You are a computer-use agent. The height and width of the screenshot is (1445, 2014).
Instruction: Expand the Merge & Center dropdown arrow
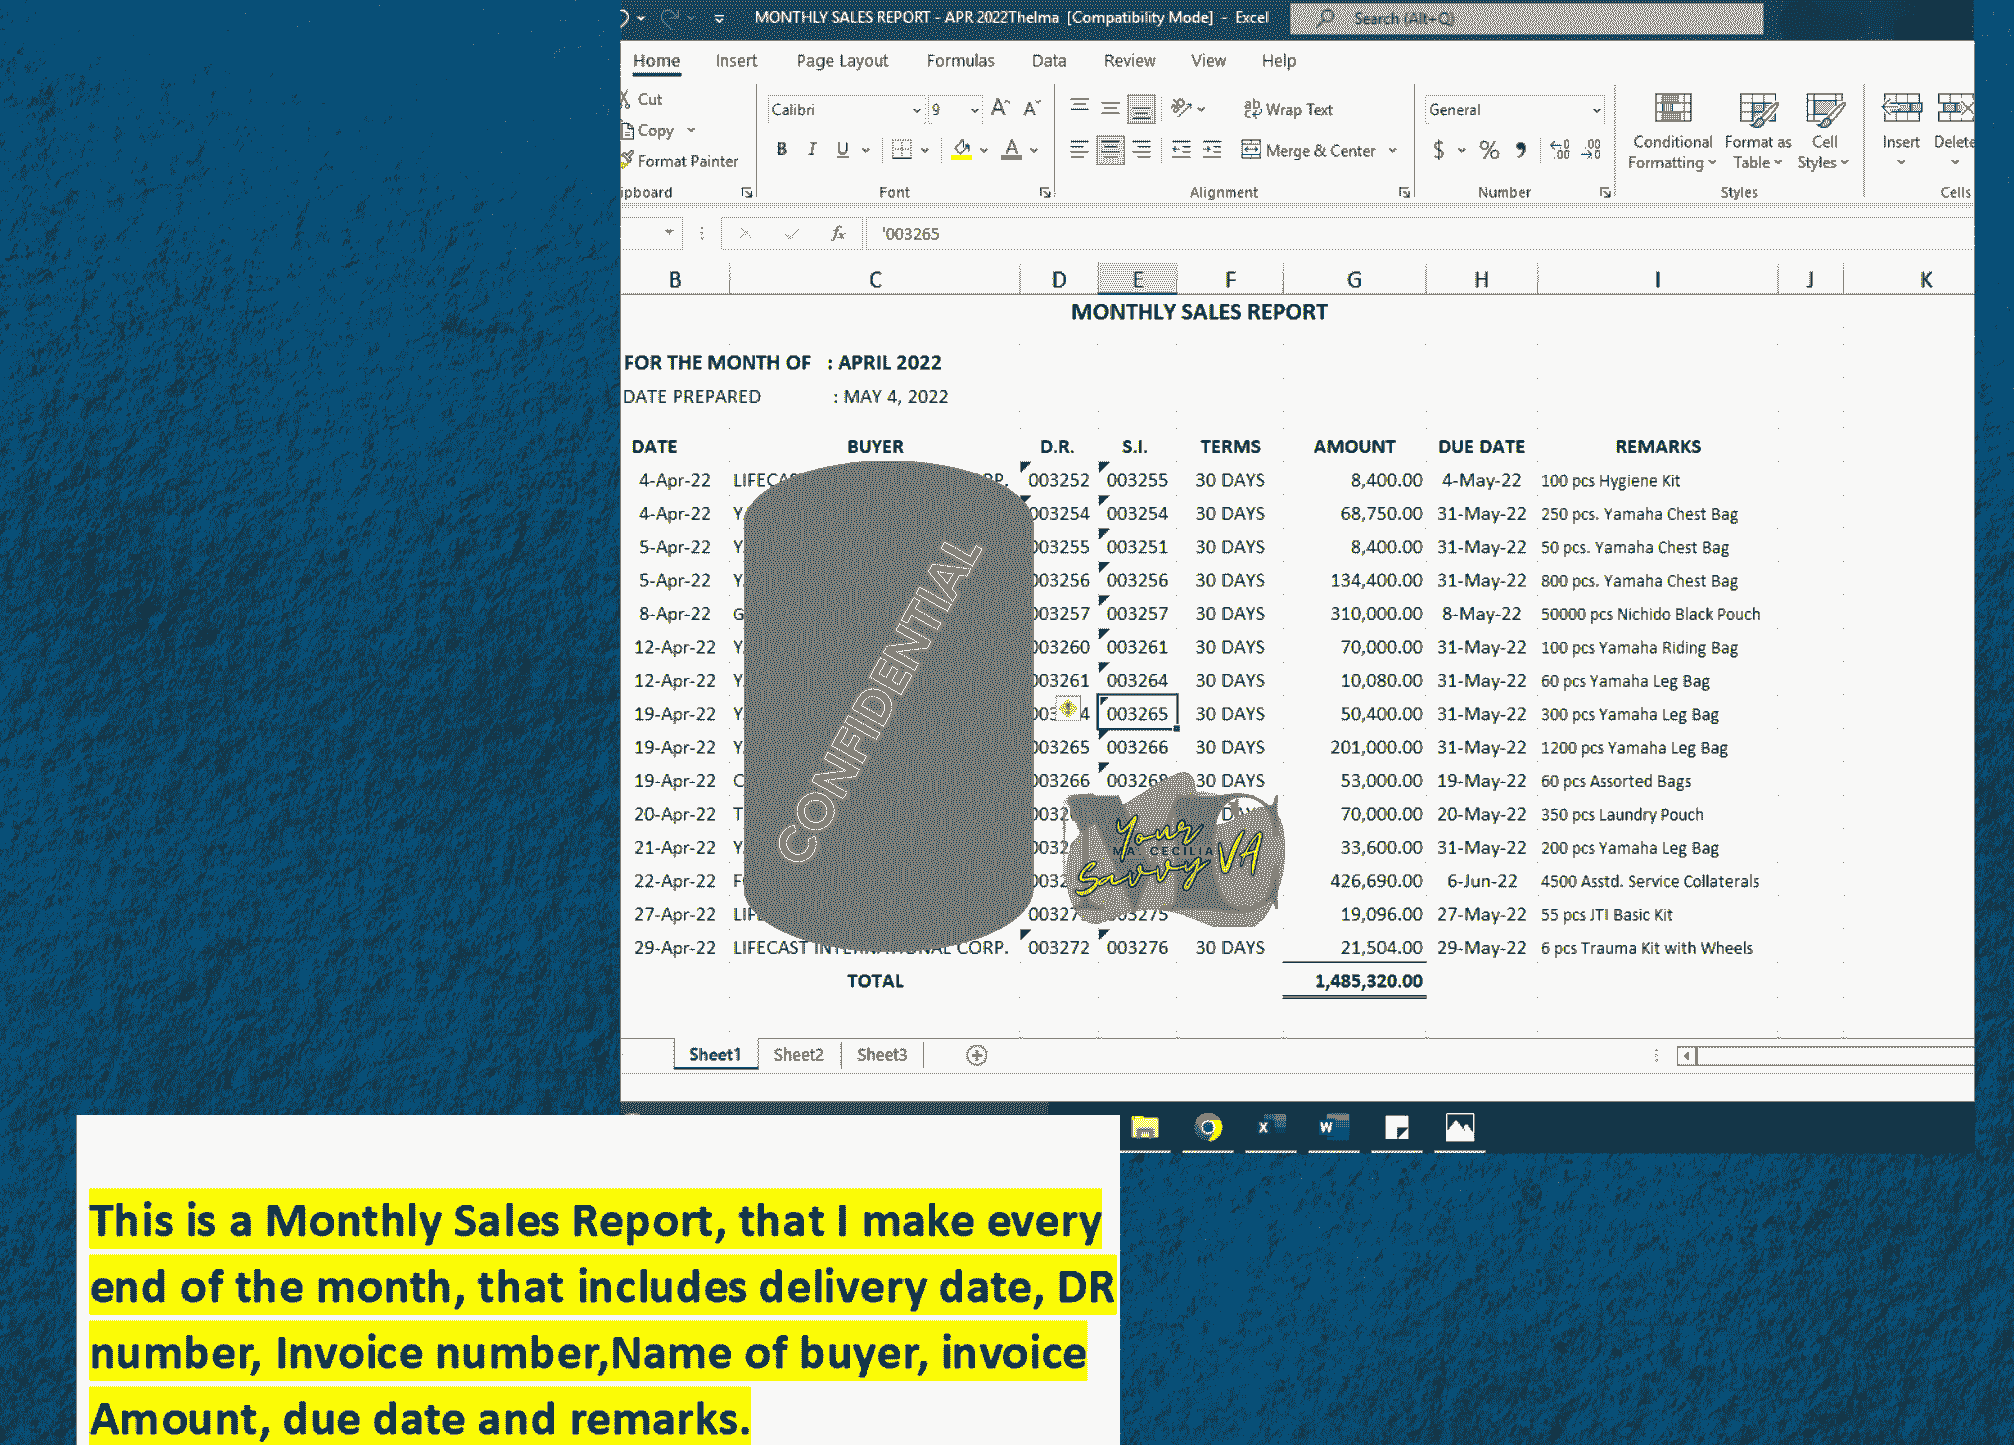pos(1393,150)
